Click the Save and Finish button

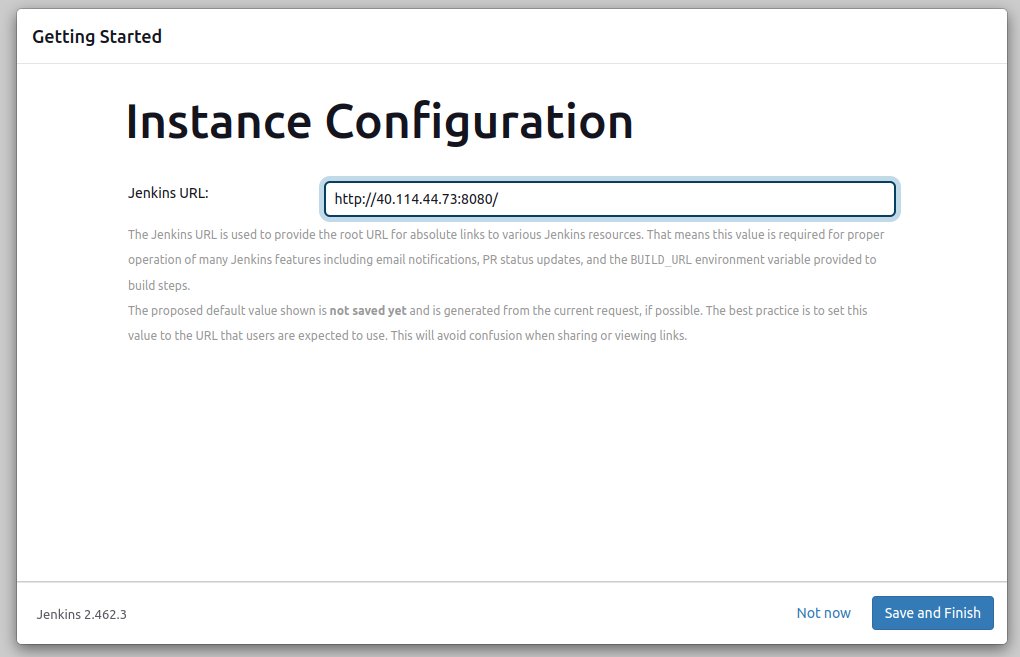(x=932, y=613)
